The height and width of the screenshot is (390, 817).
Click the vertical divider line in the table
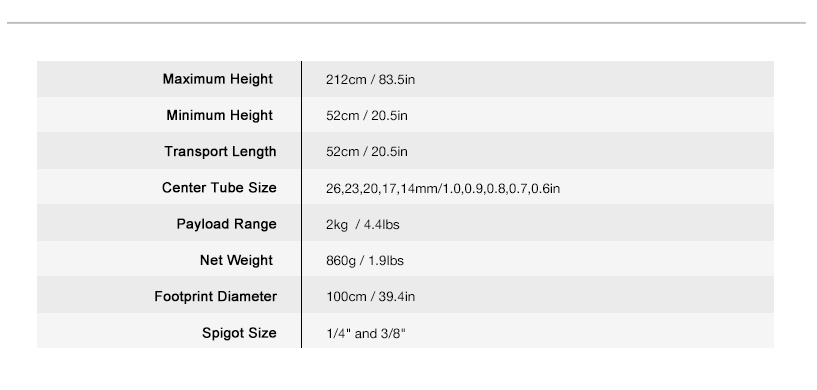301,204
